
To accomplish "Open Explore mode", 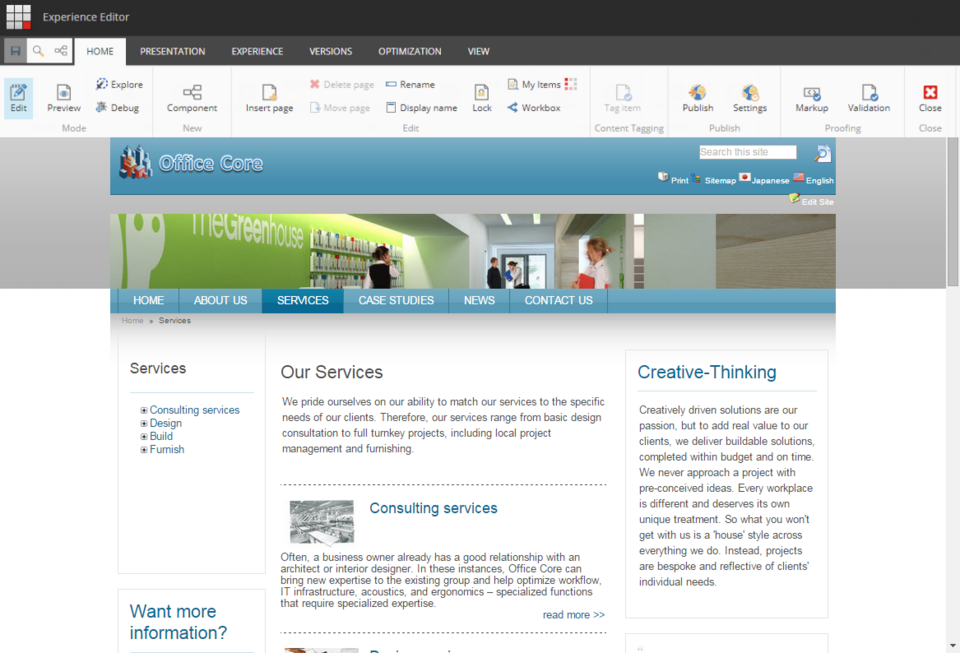I will pyautogui.click(x=119, y=84).
